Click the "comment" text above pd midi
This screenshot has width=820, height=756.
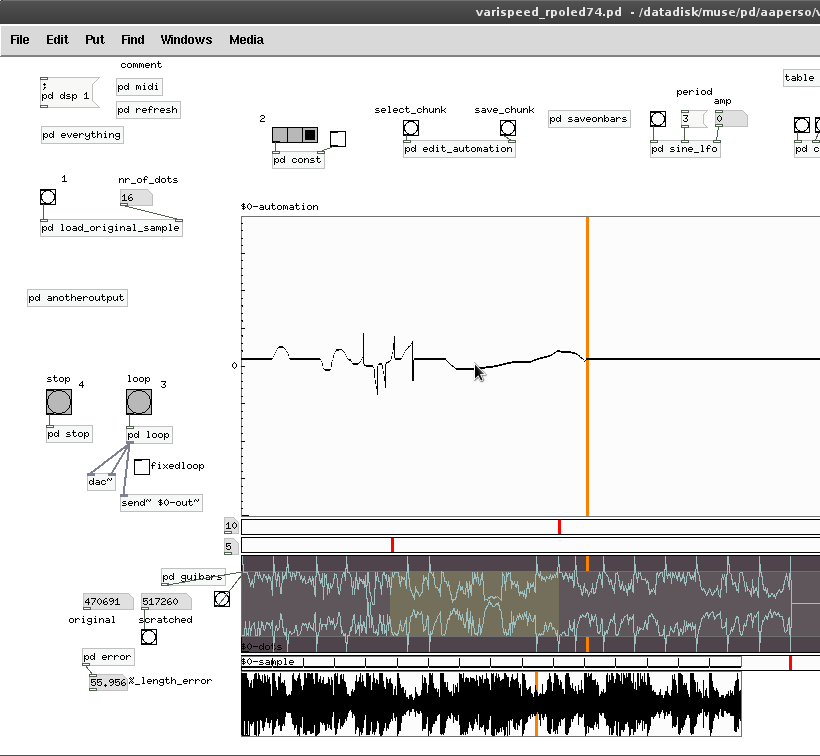141,65
